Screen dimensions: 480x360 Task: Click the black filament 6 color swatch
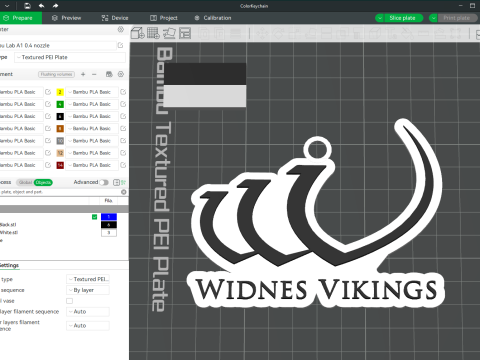point(60,116)
